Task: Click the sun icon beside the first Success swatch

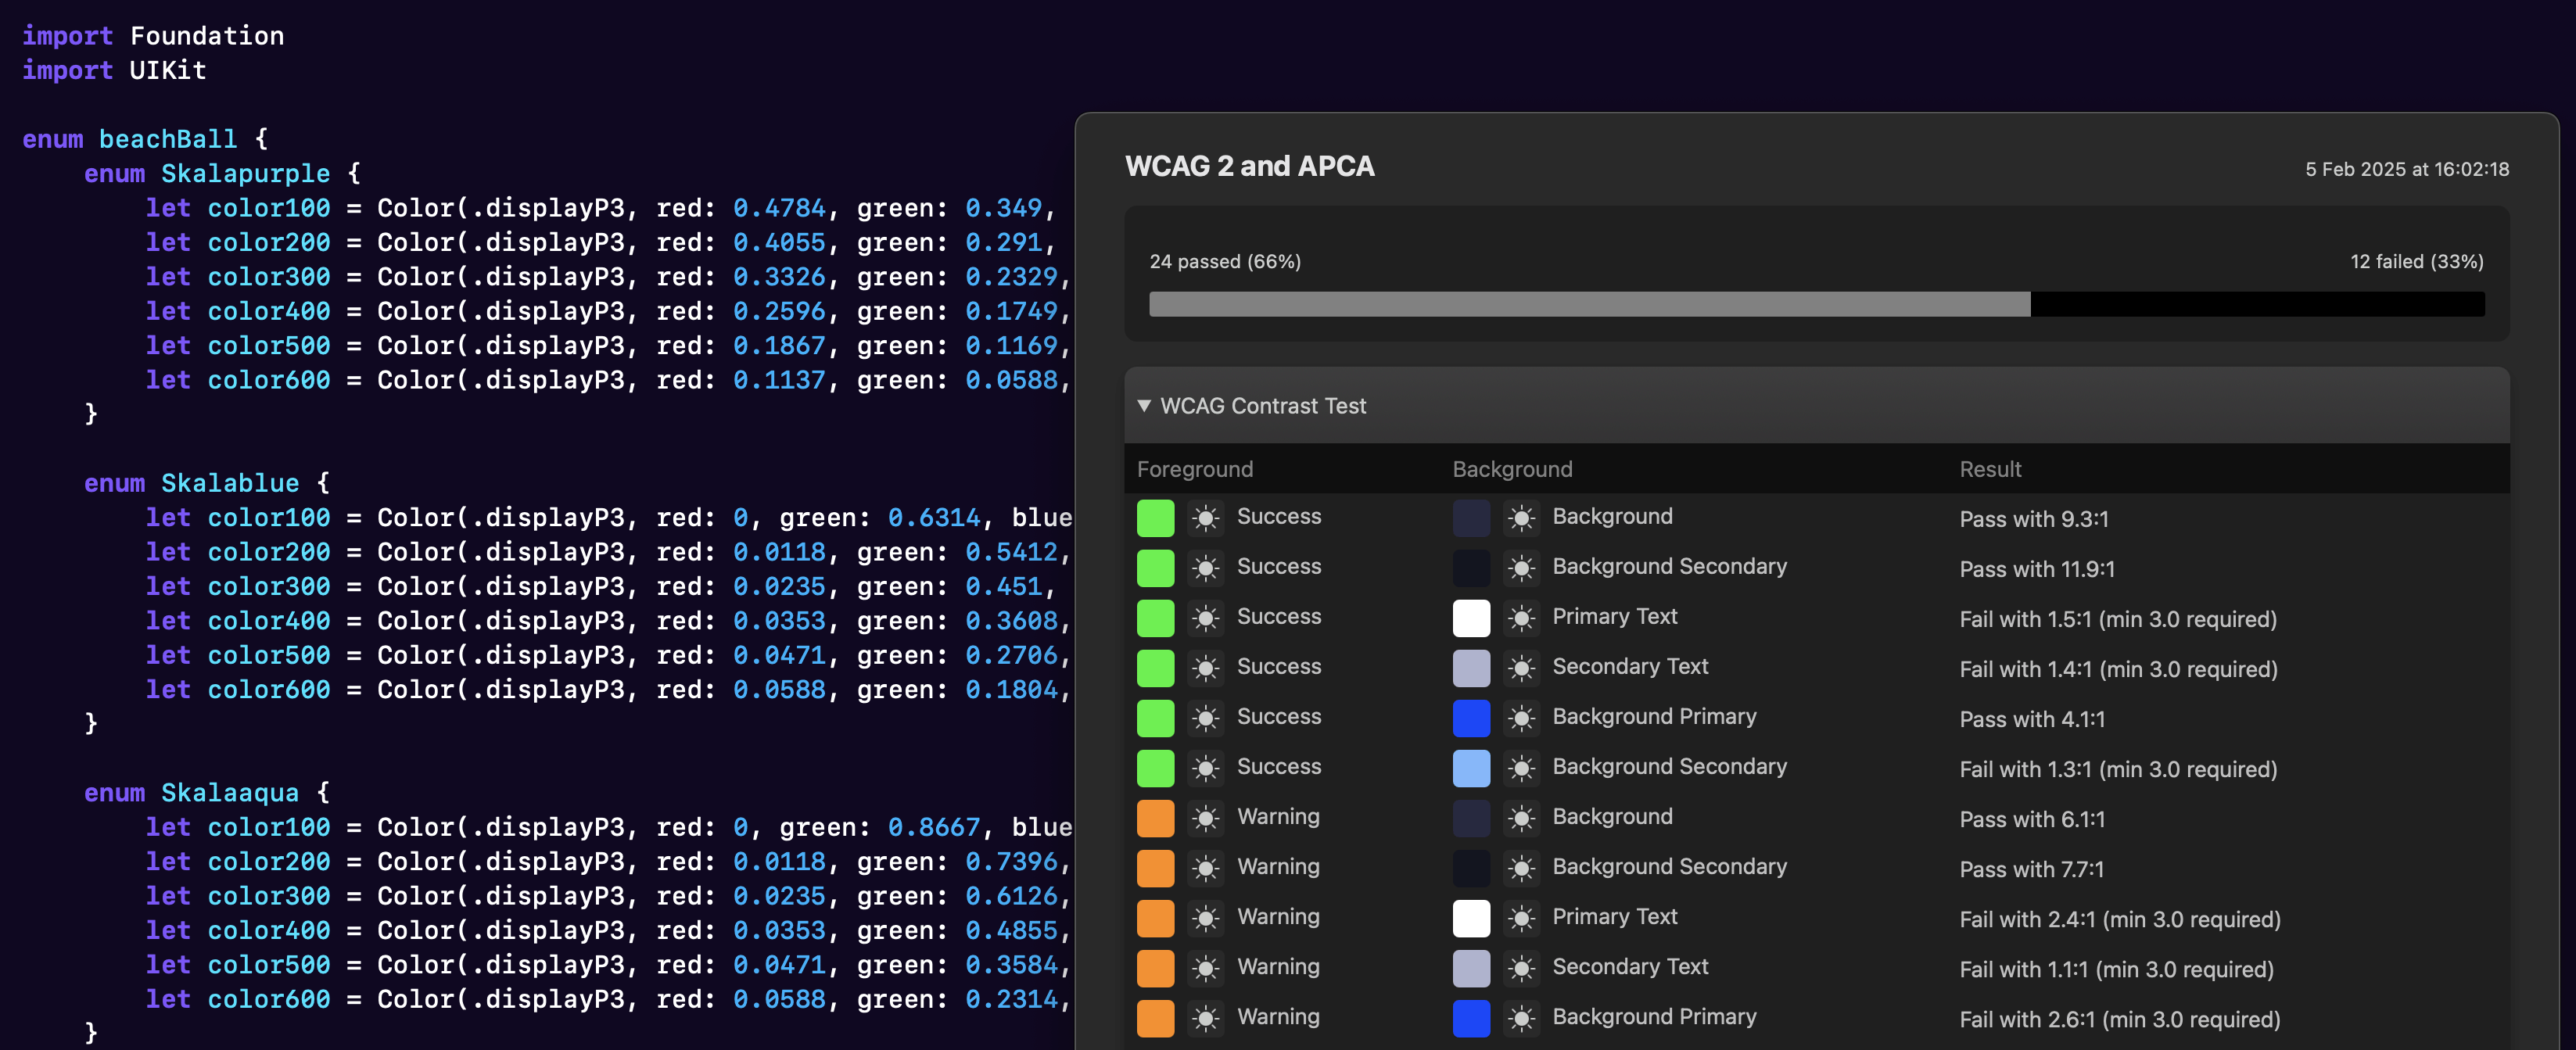Action: [1206, 517]
